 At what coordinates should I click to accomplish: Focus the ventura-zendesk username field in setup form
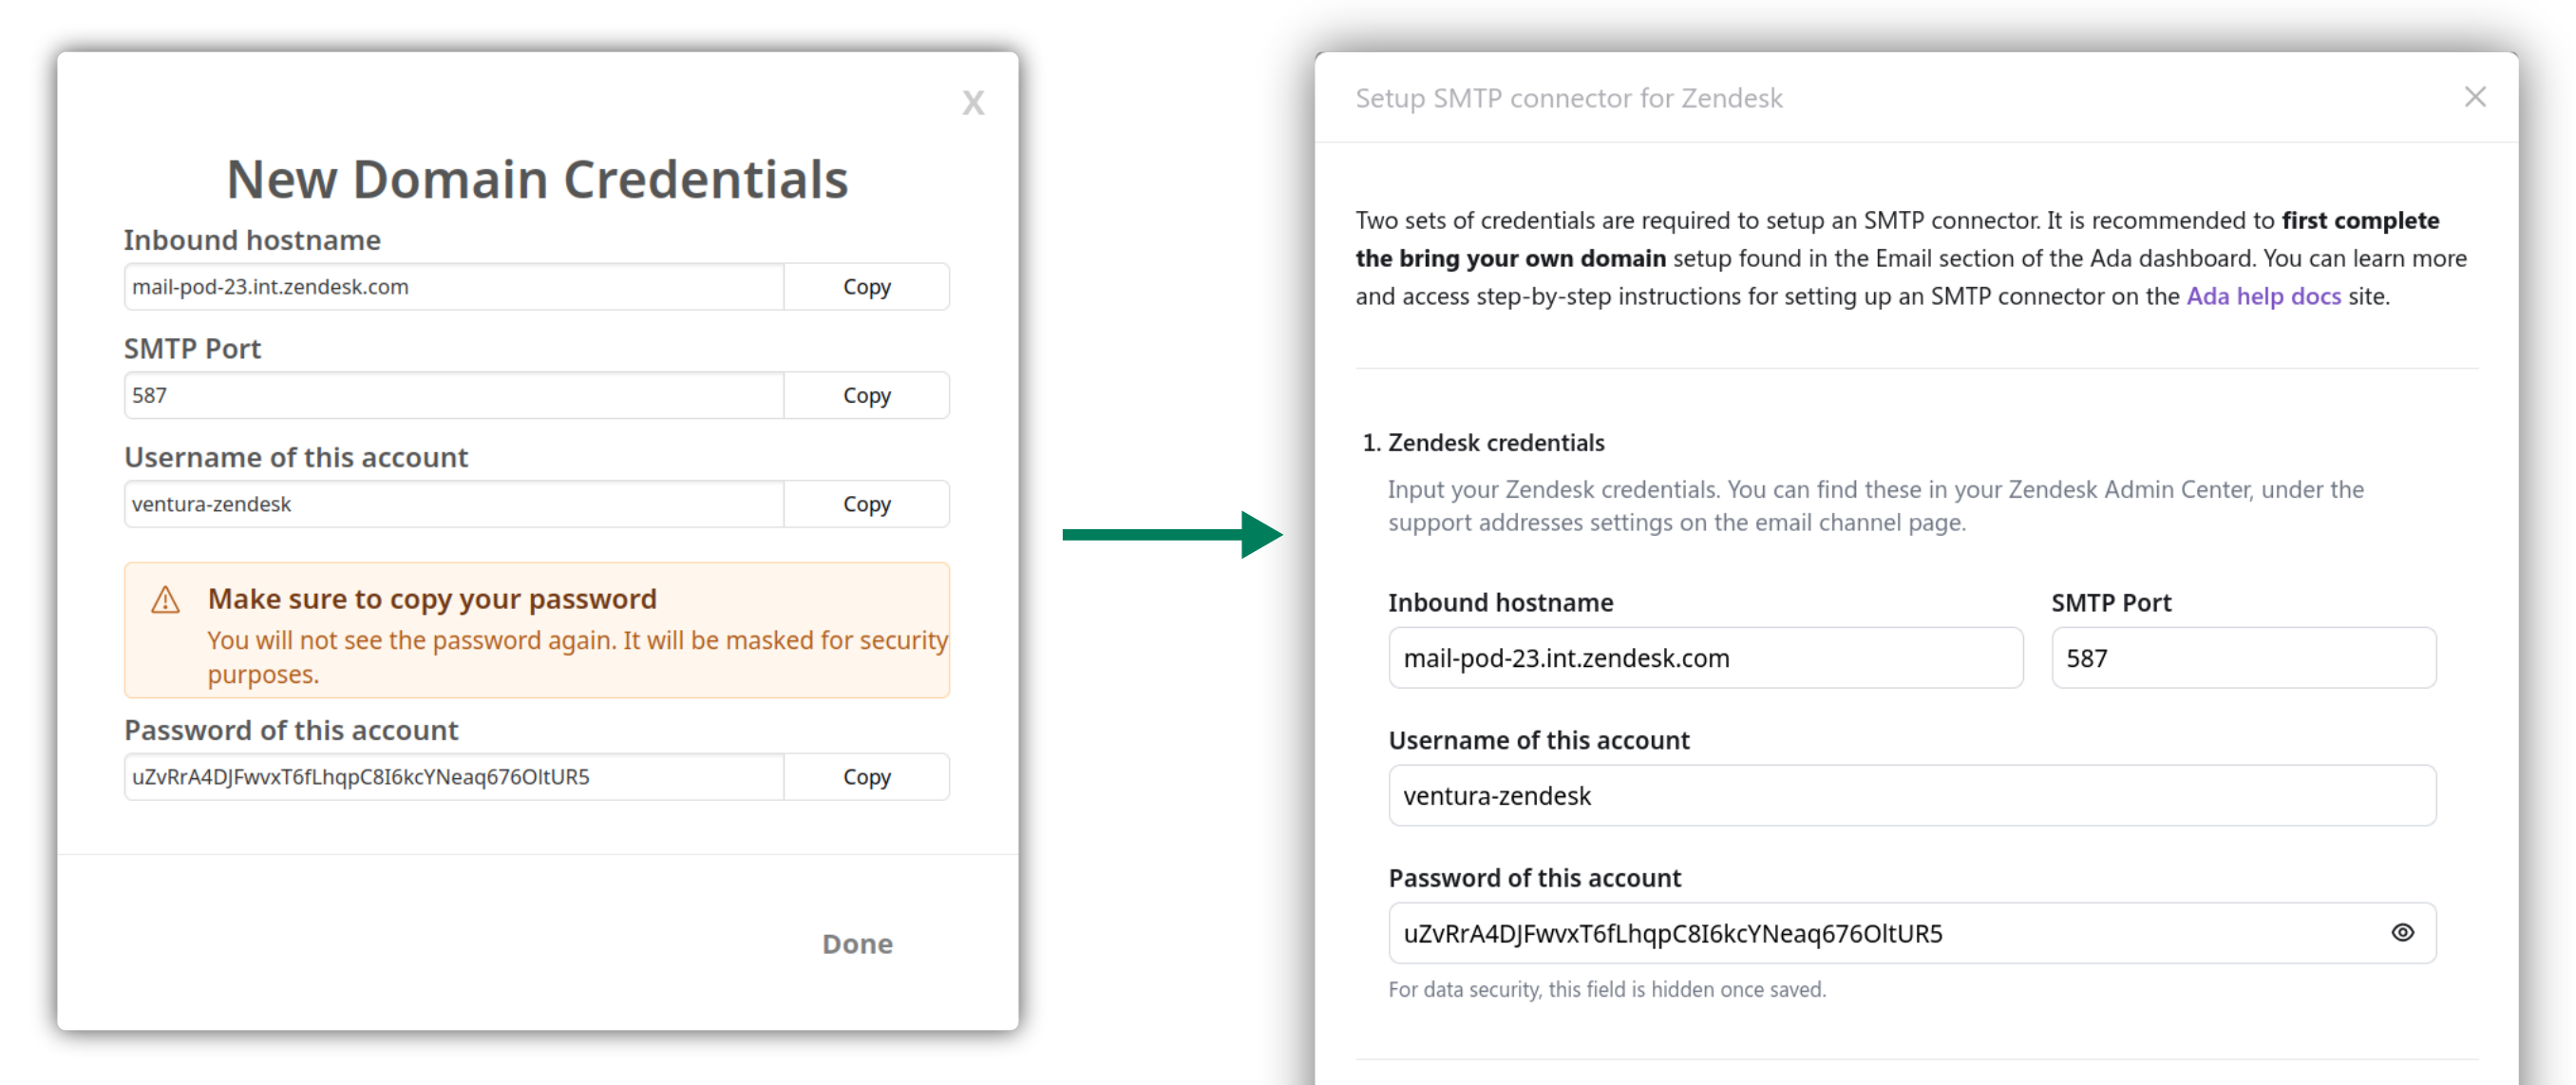pos(1911,796)
